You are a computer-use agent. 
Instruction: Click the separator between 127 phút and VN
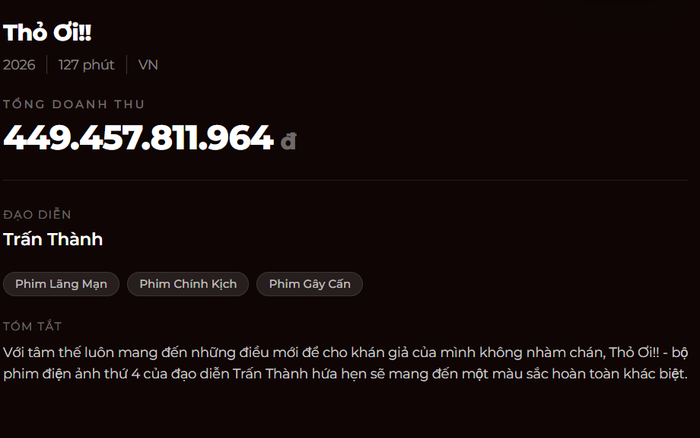point(127,65)
